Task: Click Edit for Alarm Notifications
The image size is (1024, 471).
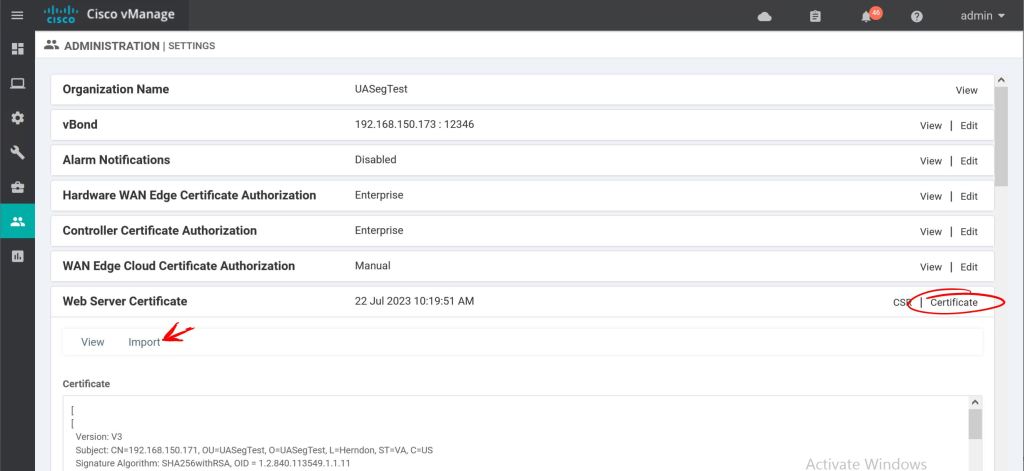Action: pos(969,161)
